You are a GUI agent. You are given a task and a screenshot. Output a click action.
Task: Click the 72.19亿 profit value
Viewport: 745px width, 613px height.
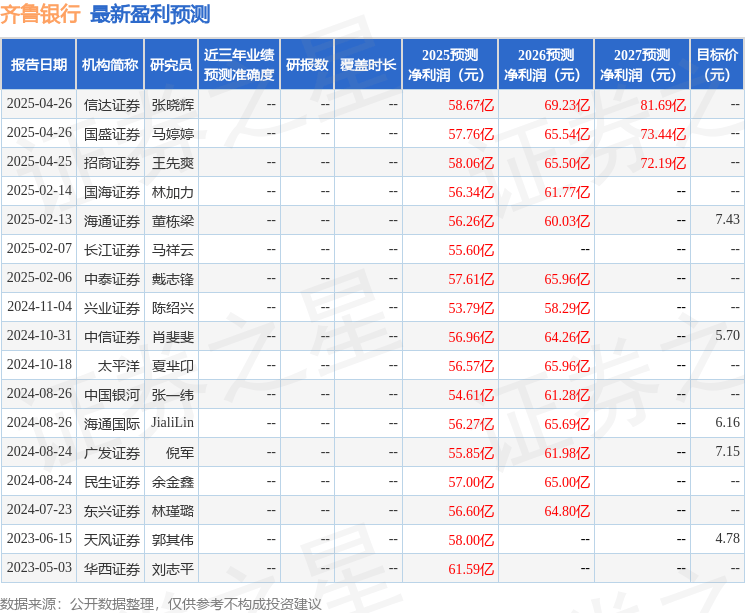(663, 163)
